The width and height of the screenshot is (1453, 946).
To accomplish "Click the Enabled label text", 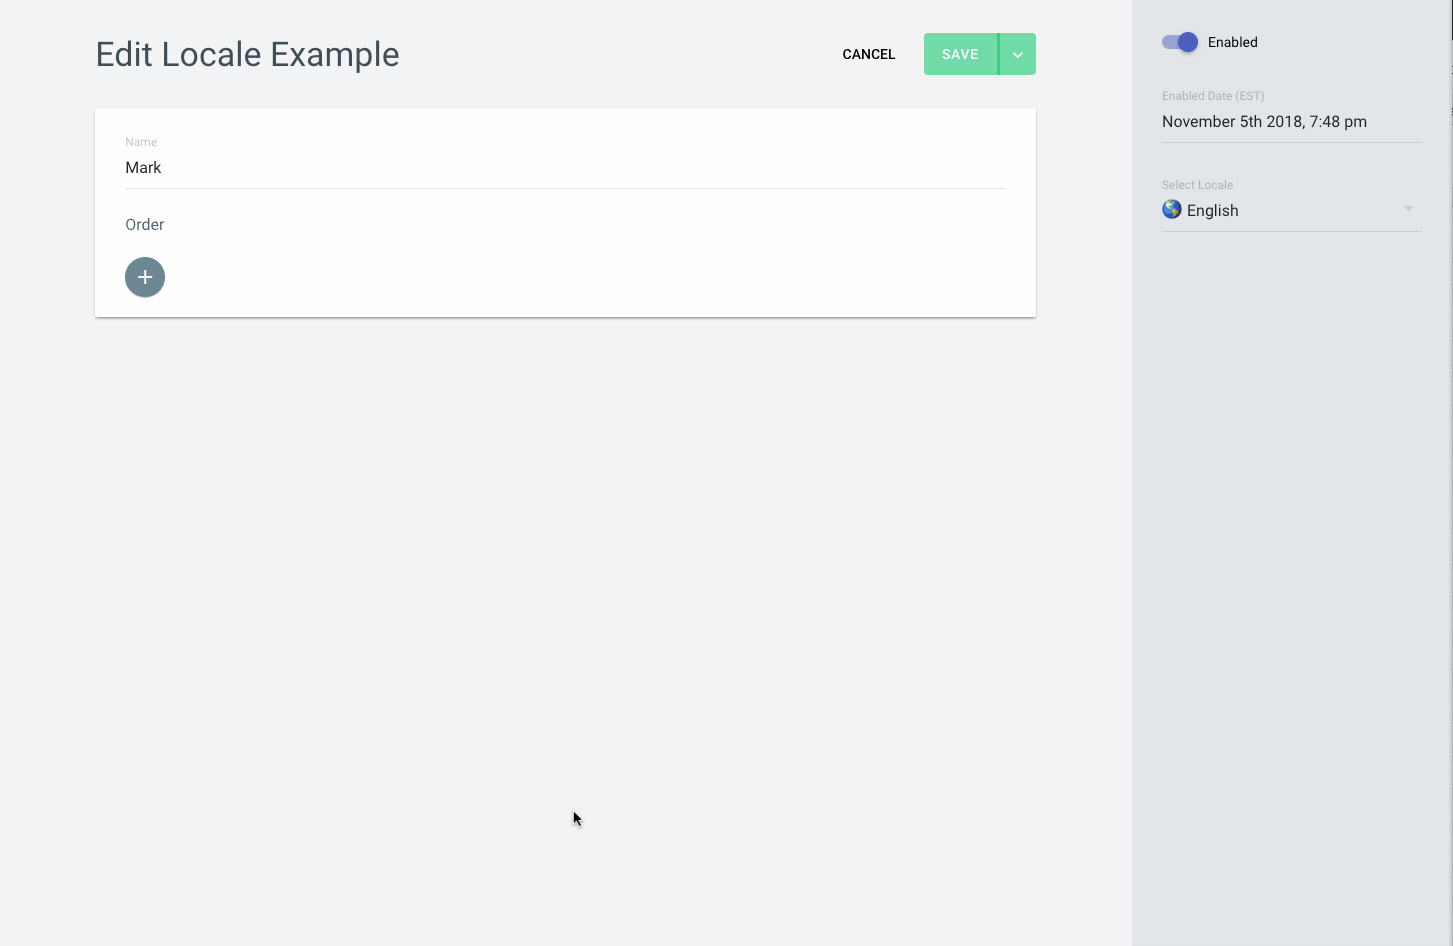I will 1232,42.
